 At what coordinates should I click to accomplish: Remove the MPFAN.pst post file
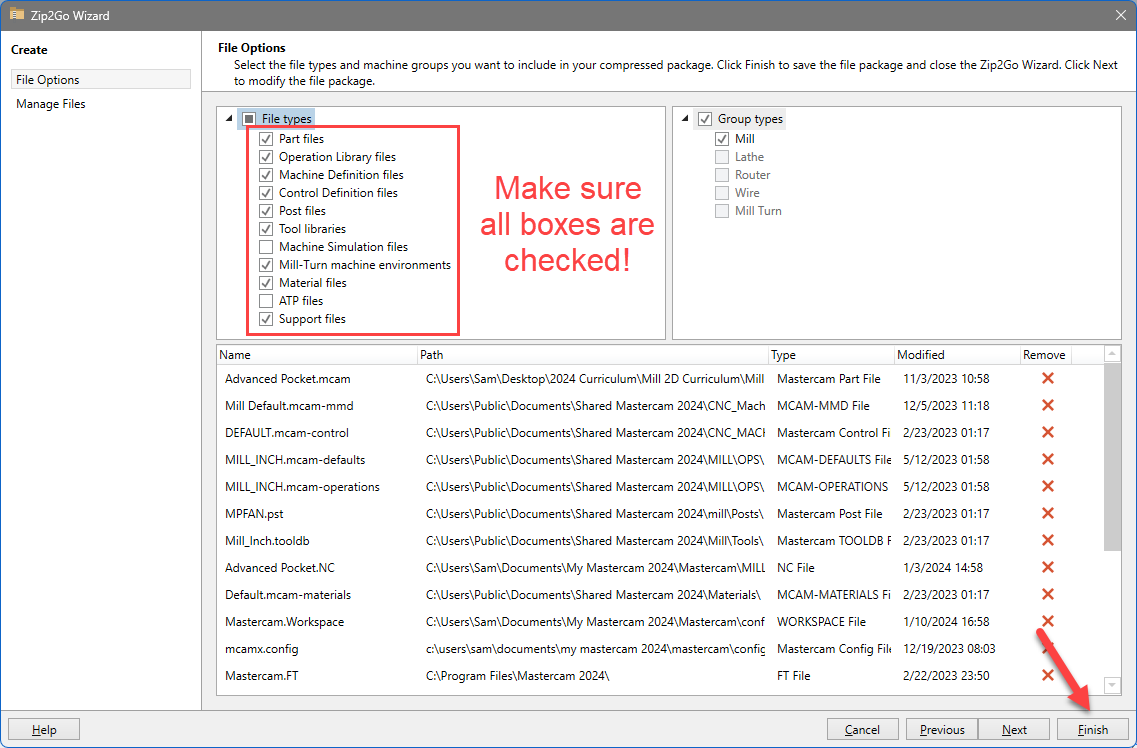point(1047,513)
